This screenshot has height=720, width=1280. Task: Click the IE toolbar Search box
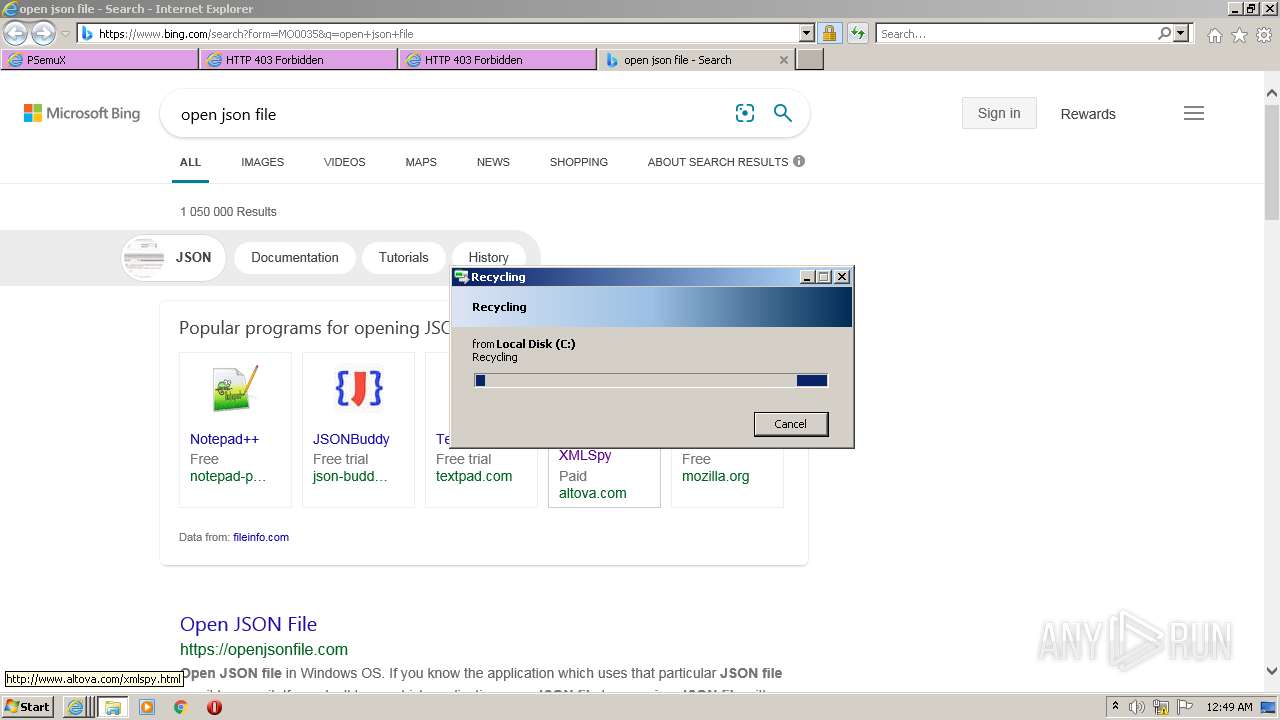1016,33
